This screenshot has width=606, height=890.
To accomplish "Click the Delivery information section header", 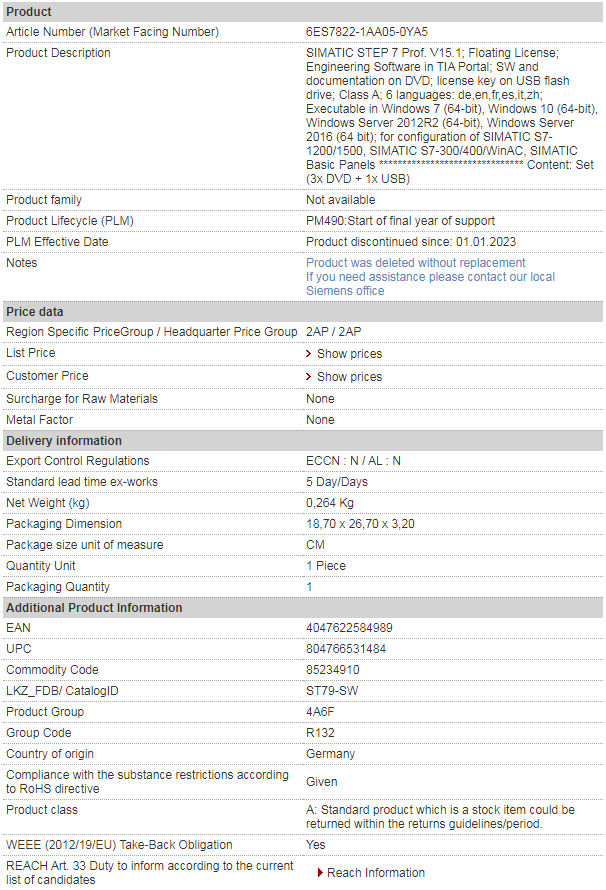I will (x=303, y=440).
